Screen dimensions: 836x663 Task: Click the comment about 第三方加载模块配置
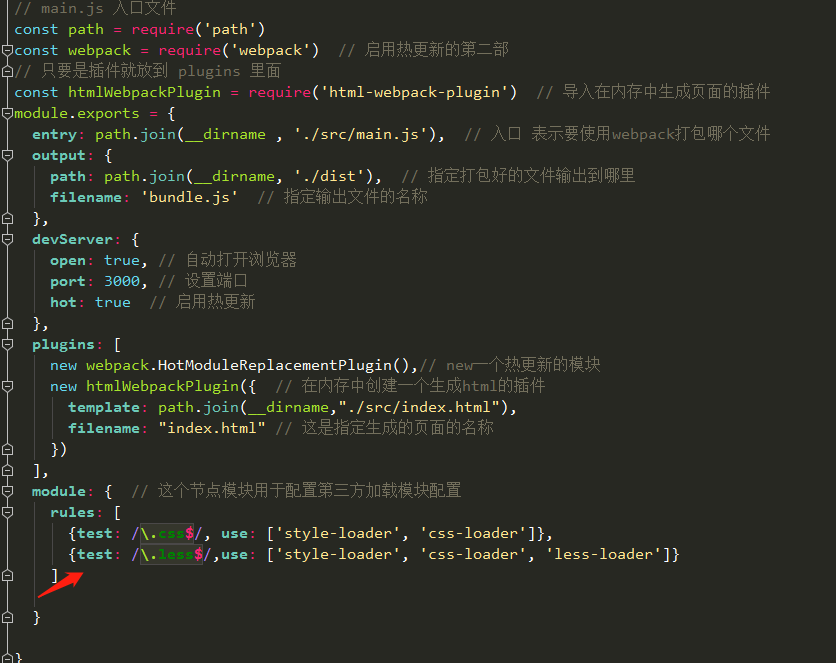coord(296,490)
